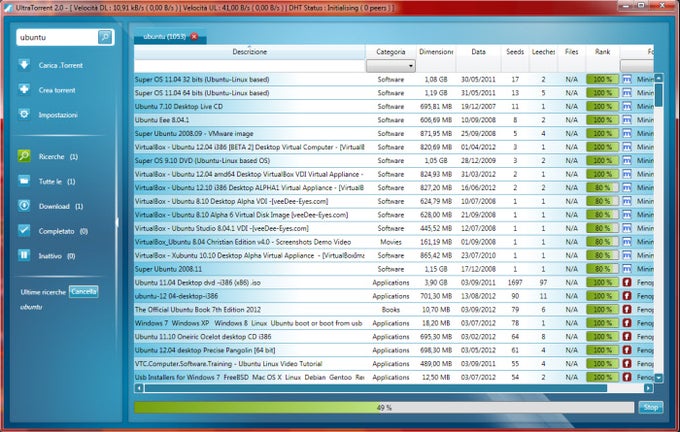This screenshot has width=680, height=432.
Task: Open Impostazioni menu item
Action: pos(58,115)
